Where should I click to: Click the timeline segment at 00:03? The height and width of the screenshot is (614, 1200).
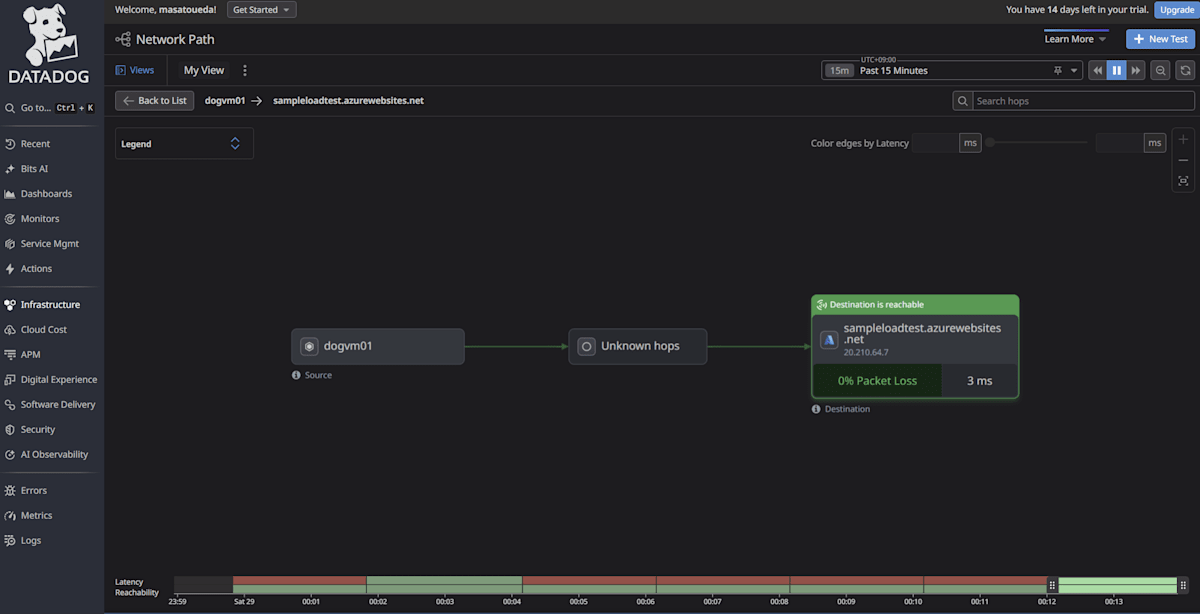point(444,585)
